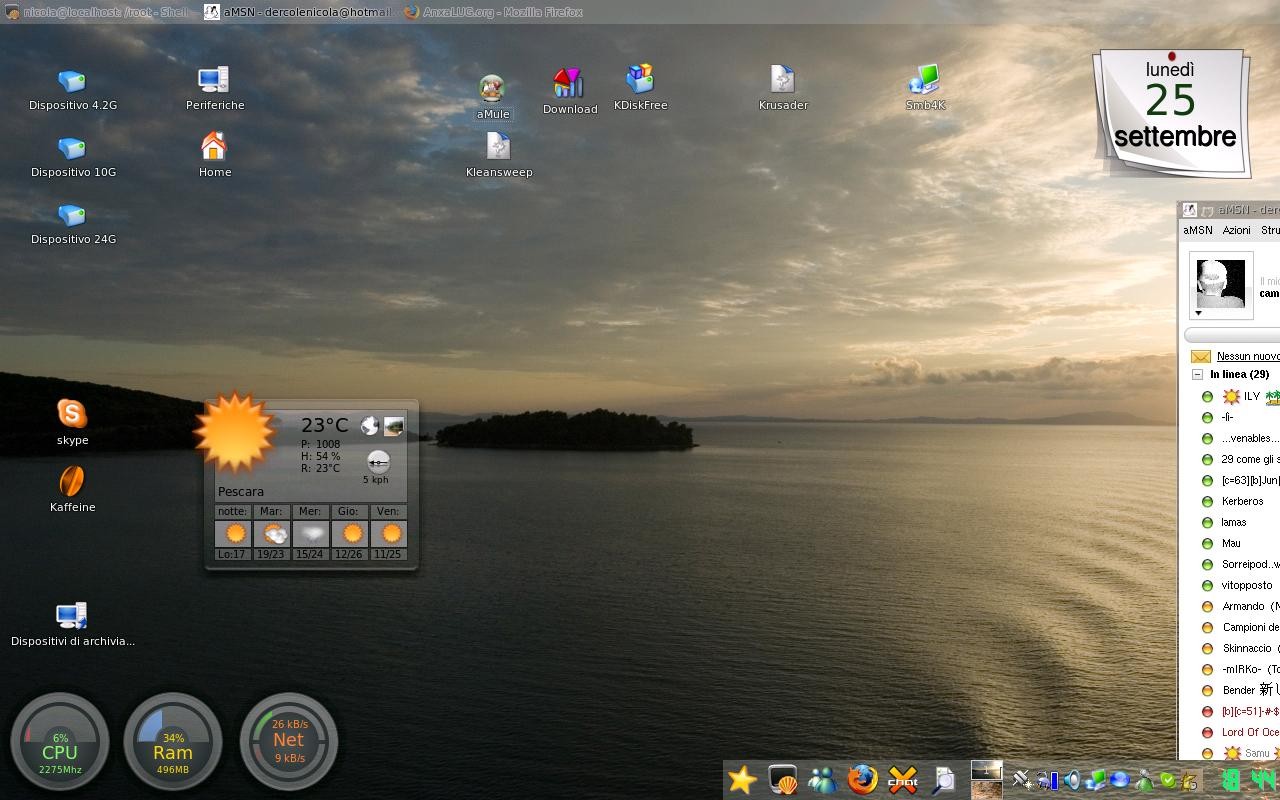Click the Ven forecast day in weather widget

pos(388,532)
